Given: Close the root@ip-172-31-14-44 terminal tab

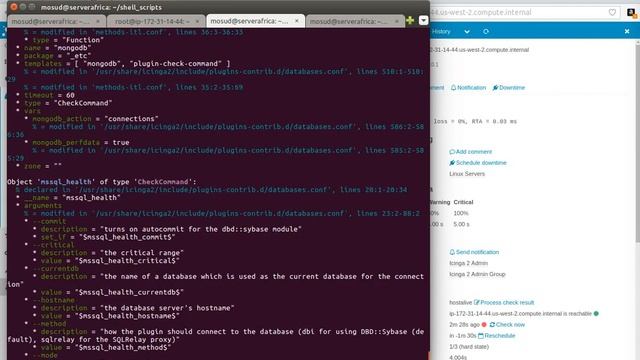Looking at the screenshot, I should 198,21.
